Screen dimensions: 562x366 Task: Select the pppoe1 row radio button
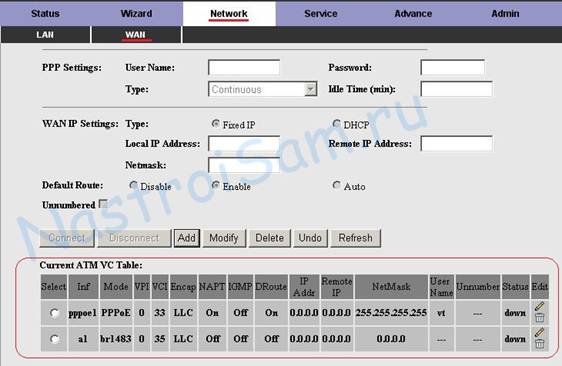pyautogui.click(x=54, y=313)
